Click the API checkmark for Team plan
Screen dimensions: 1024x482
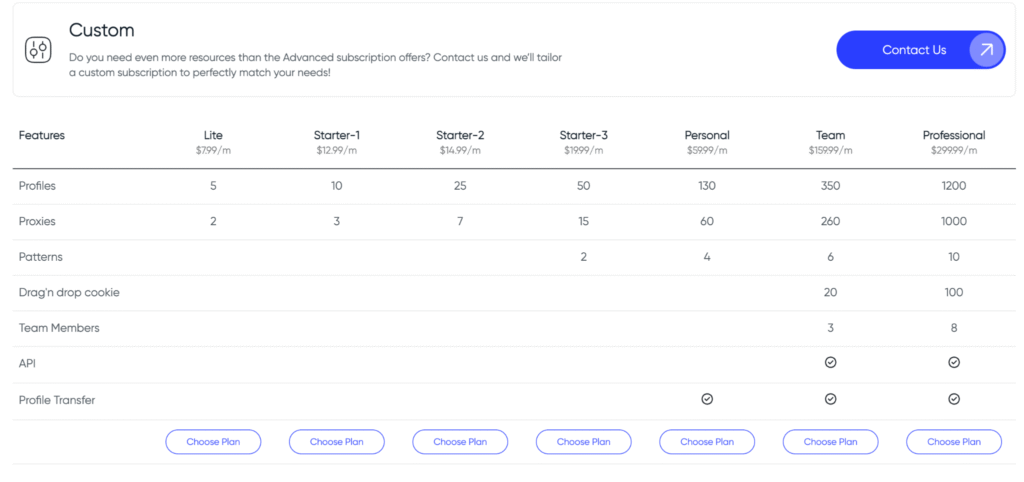[x=830, y=363]
